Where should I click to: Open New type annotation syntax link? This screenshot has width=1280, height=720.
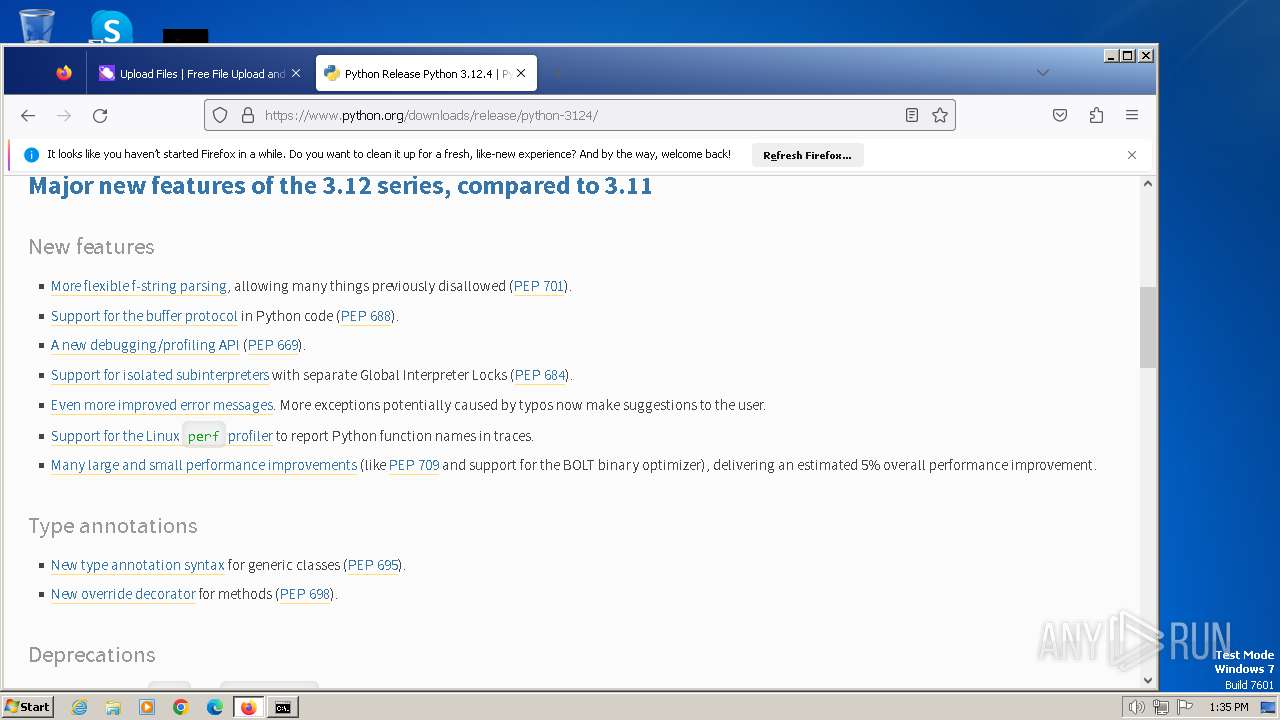pyautogui.click(x=138, y=565)
